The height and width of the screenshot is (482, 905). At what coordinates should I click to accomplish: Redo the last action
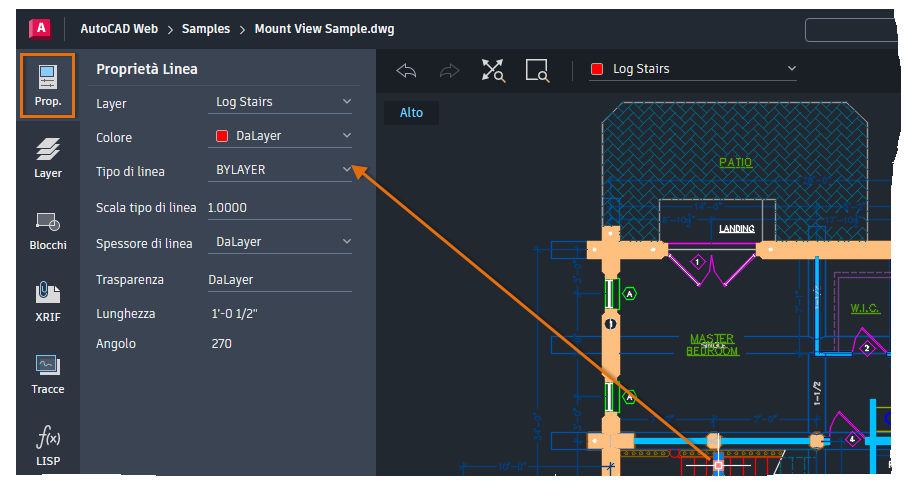point(449,70)
